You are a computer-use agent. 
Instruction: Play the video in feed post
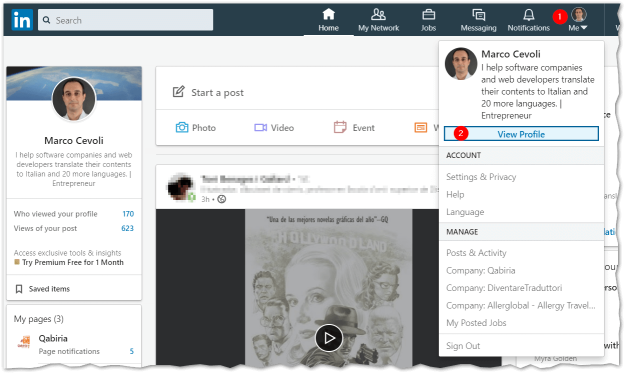tap(329, 338)
